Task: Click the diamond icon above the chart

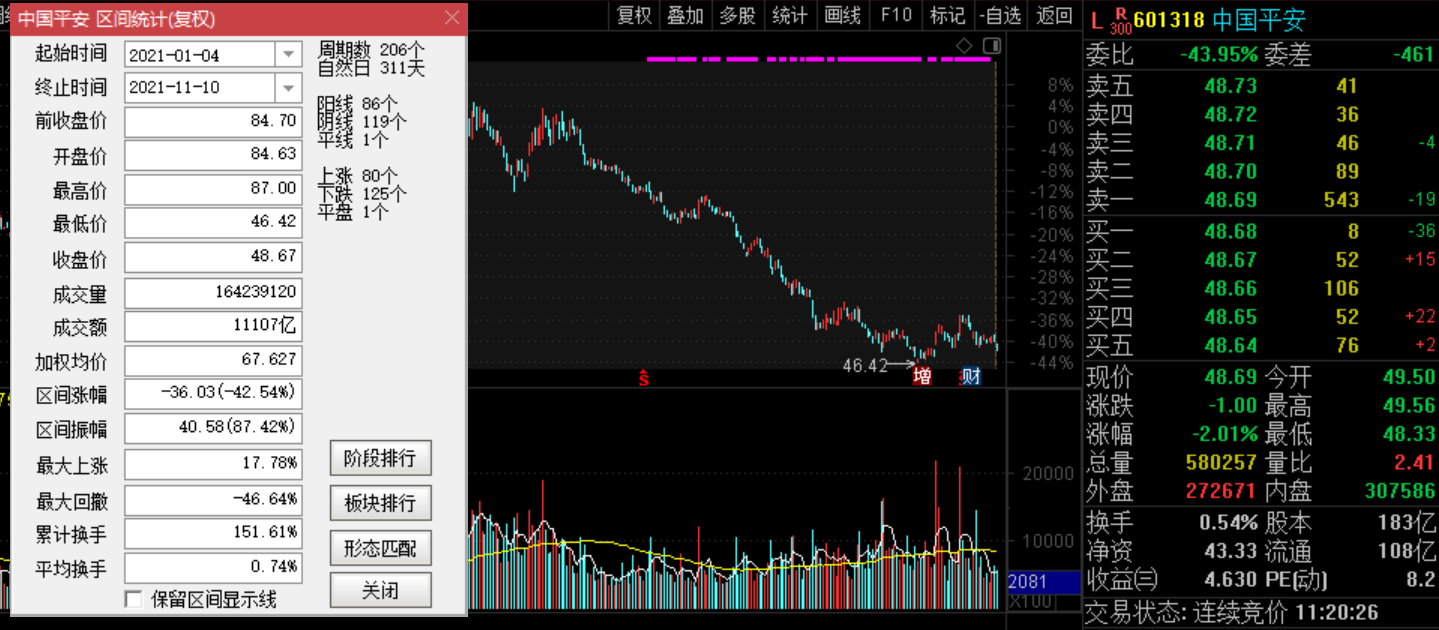Action: [x=964, y=46]
